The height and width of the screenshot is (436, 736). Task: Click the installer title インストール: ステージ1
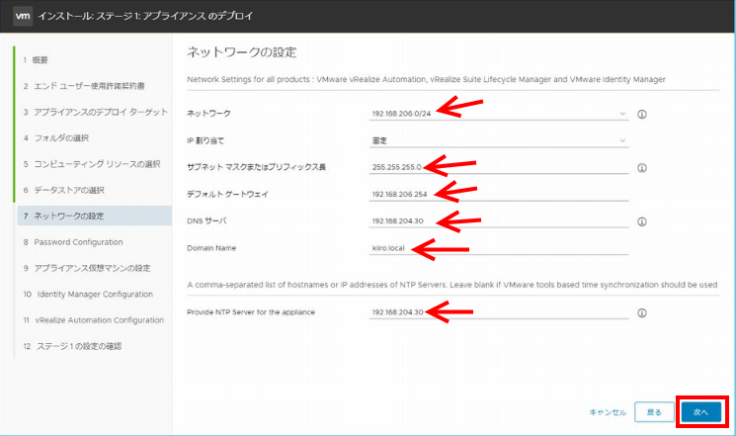[x=146, y=16]
